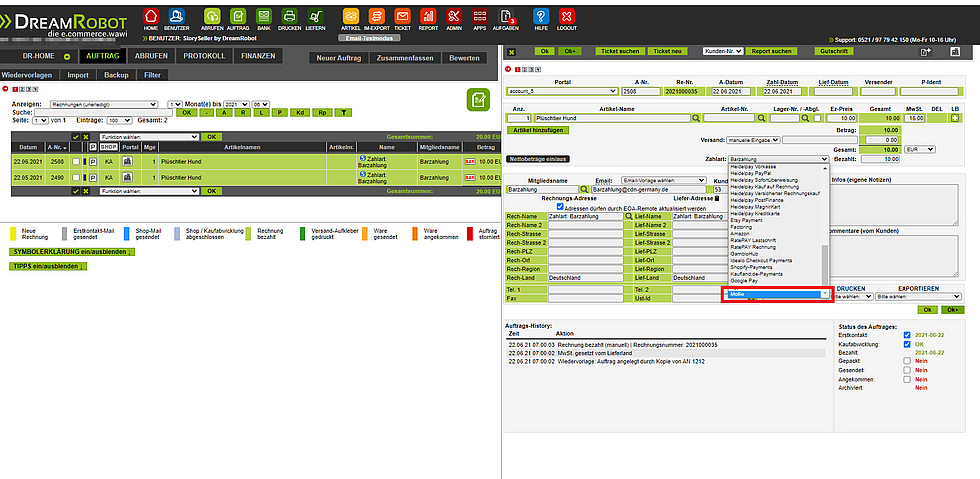Click the Ticket suchen button
Viewport: 980px width, 479px height.
point(620,51)
